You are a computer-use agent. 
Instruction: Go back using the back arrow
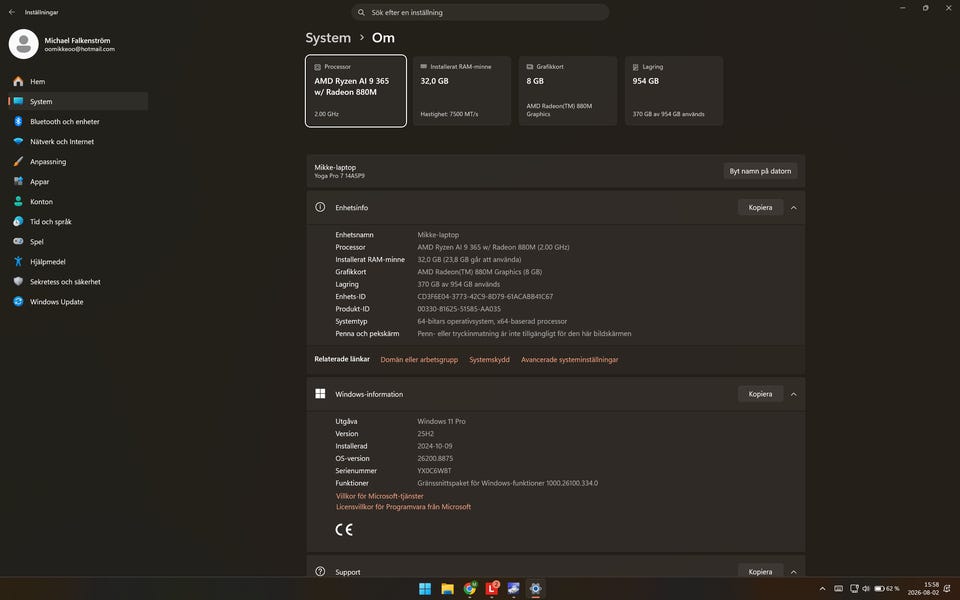click(12, 12)
